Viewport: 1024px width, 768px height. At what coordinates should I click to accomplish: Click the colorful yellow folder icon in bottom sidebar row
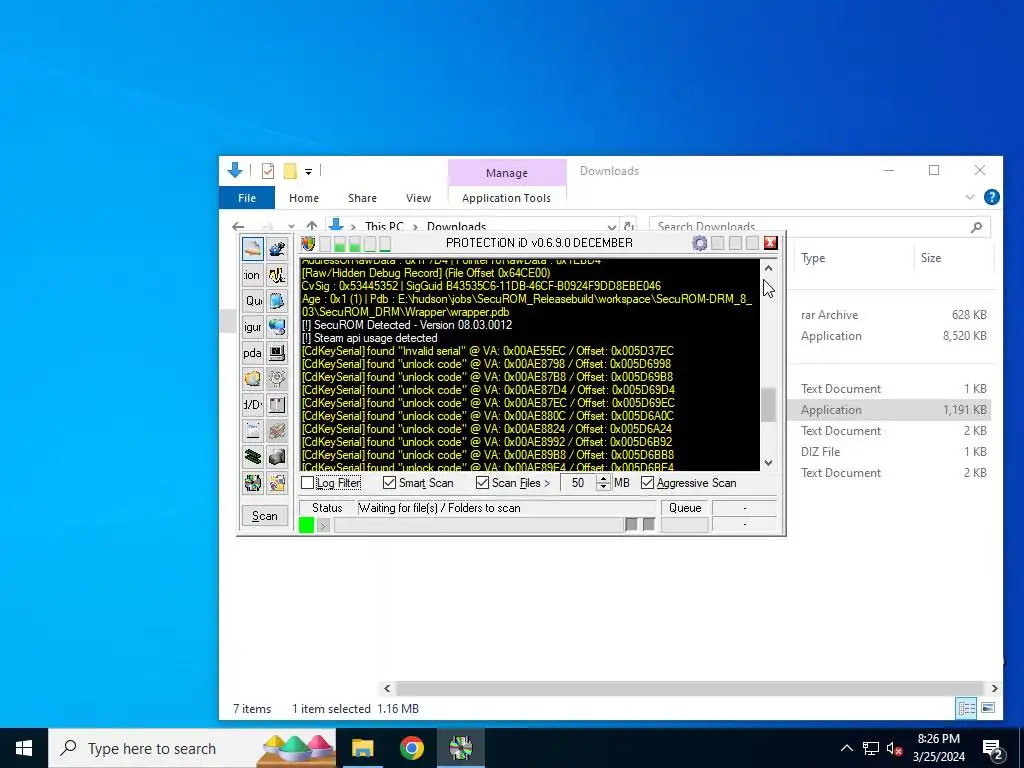point(277,483)
